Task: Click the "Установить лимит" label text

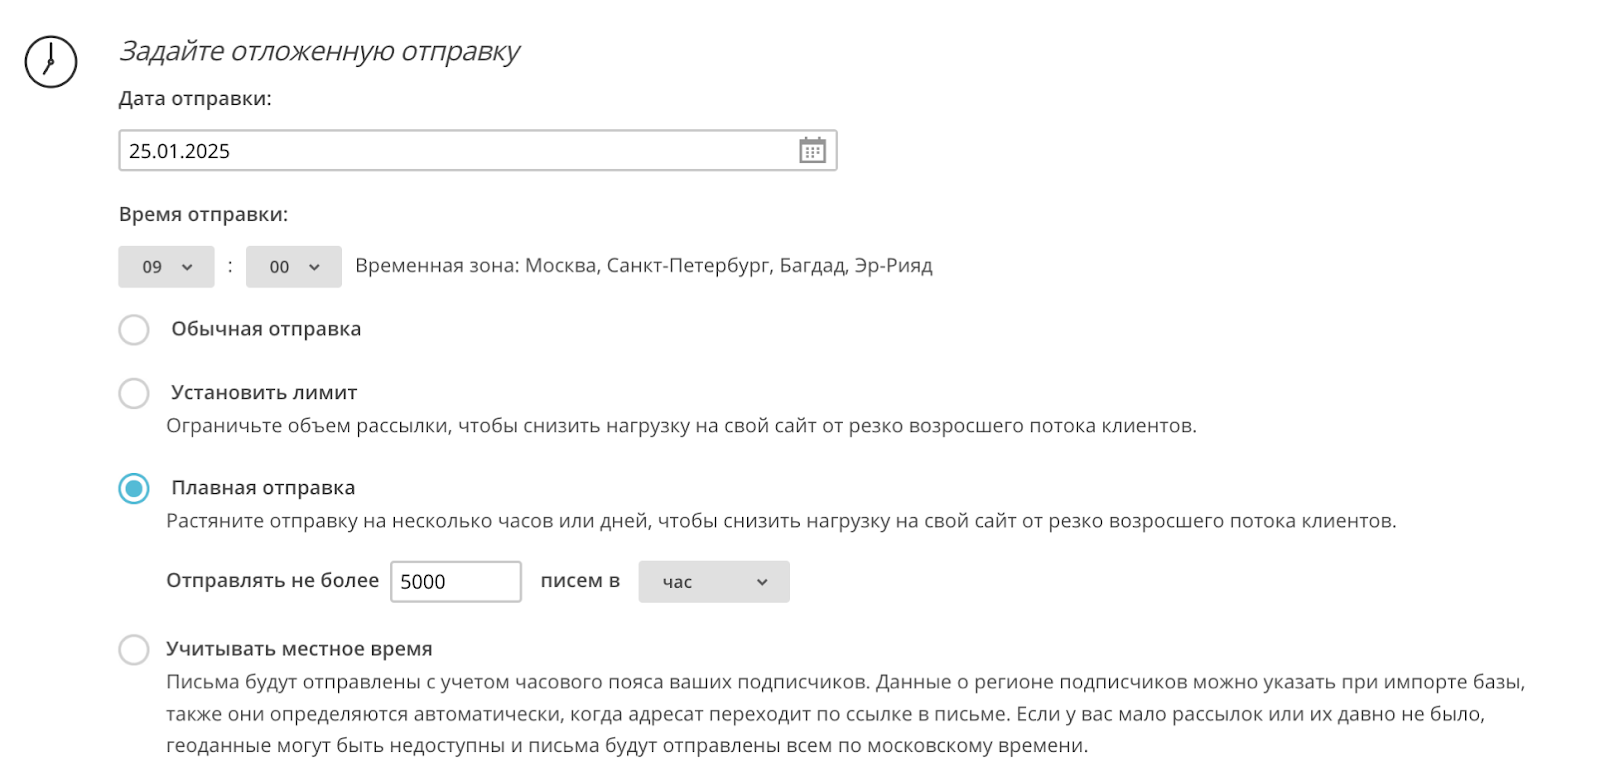Action: click(x=264, y=393)
